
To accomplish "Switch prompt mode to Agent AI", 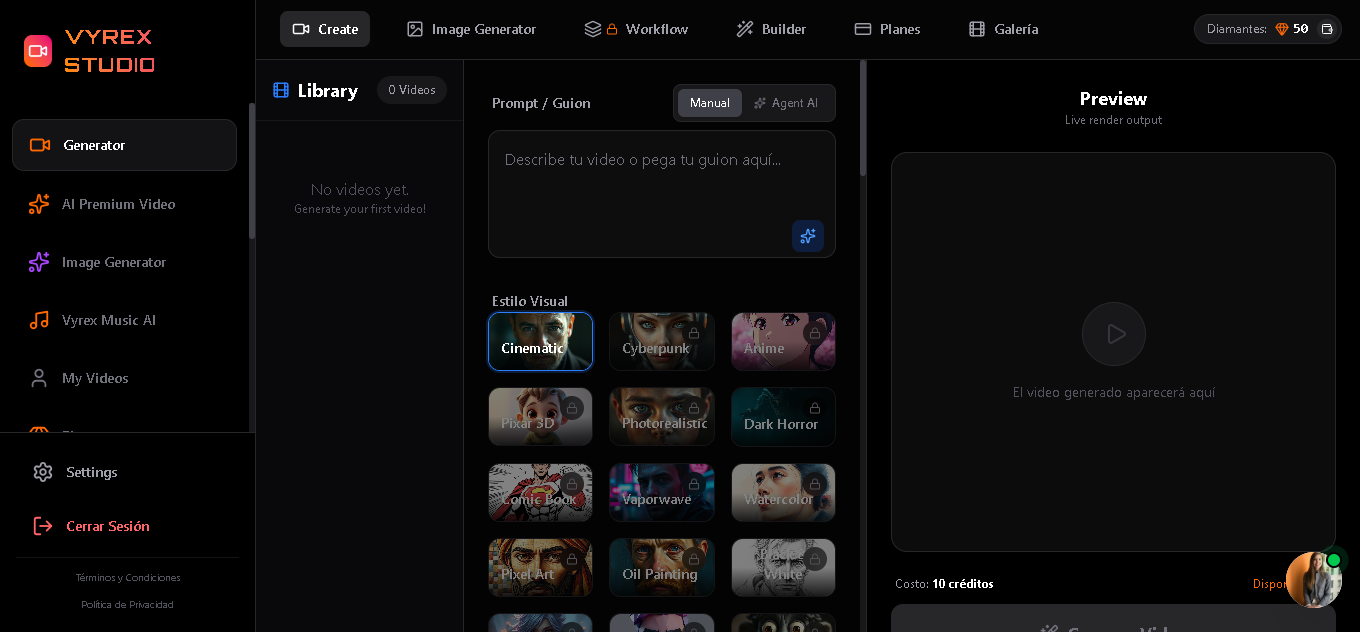I will [786, 103].
